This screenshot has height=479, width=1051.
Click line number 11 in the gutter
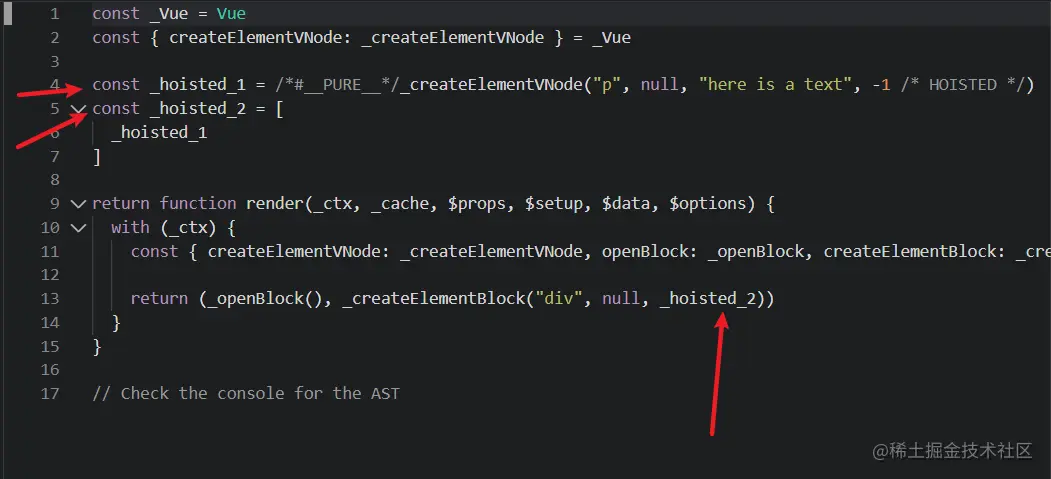(x=50, y=251)
